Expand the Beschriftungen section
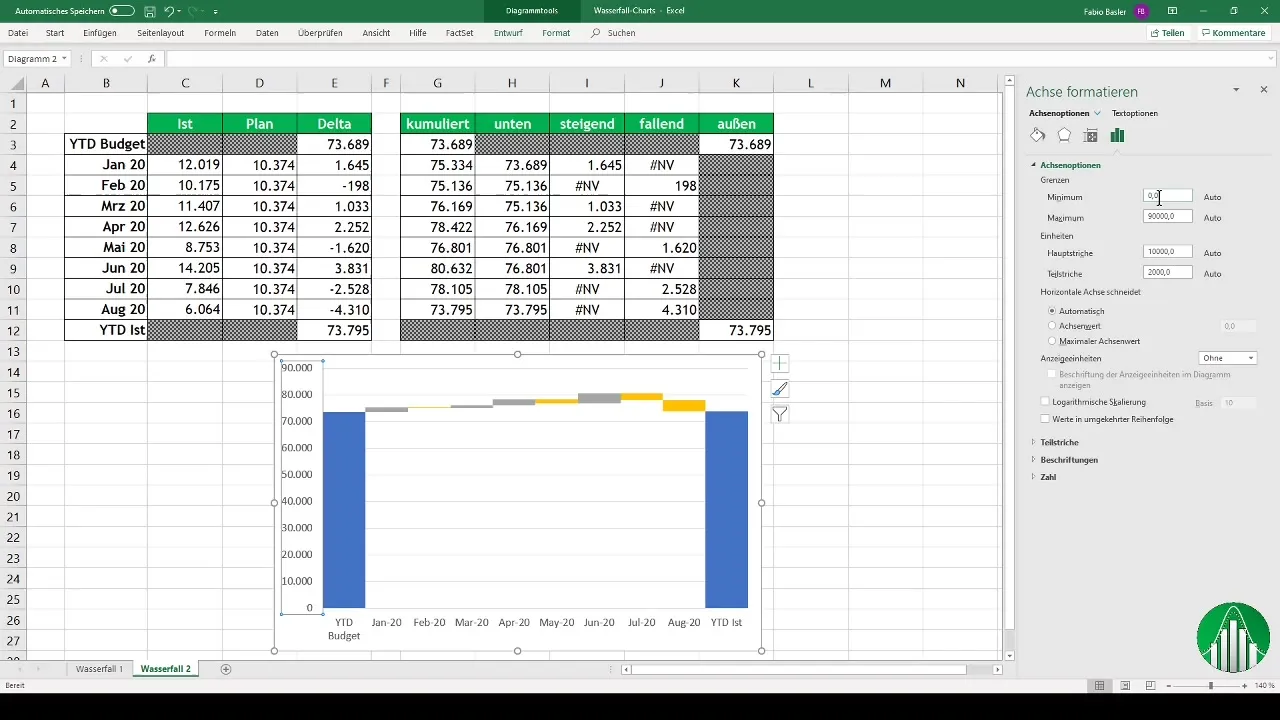The height and width of the screenshot is (720, 1280). [x=1033, y=459]
